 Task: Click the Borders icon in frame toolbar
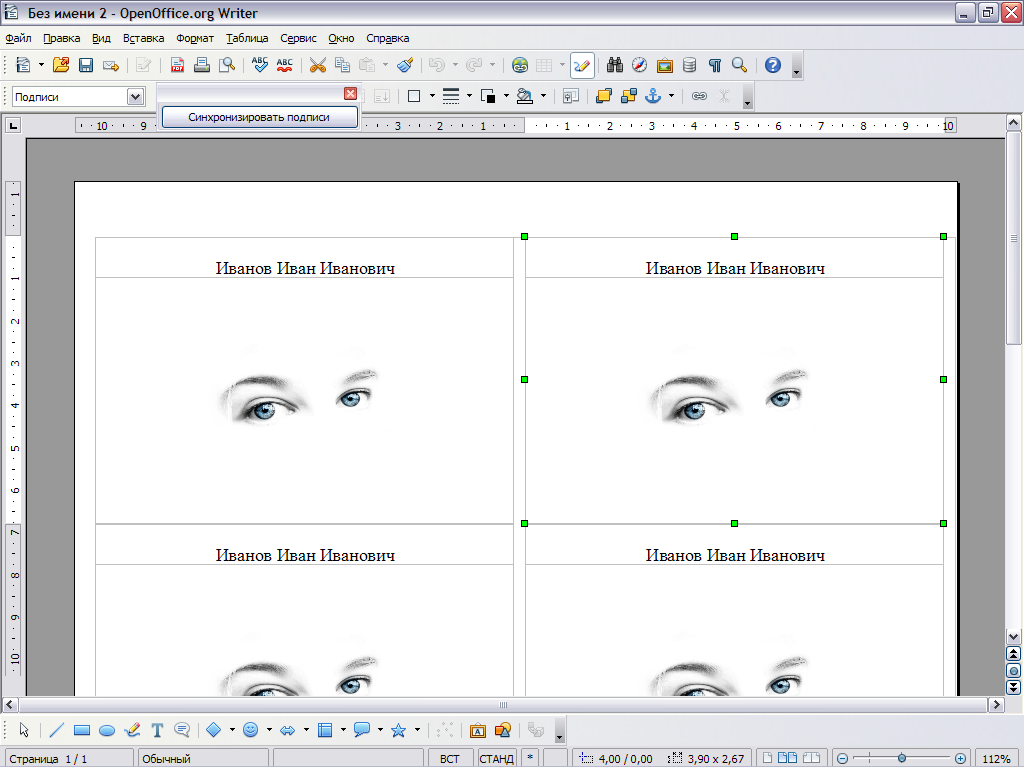pos(413,97)
